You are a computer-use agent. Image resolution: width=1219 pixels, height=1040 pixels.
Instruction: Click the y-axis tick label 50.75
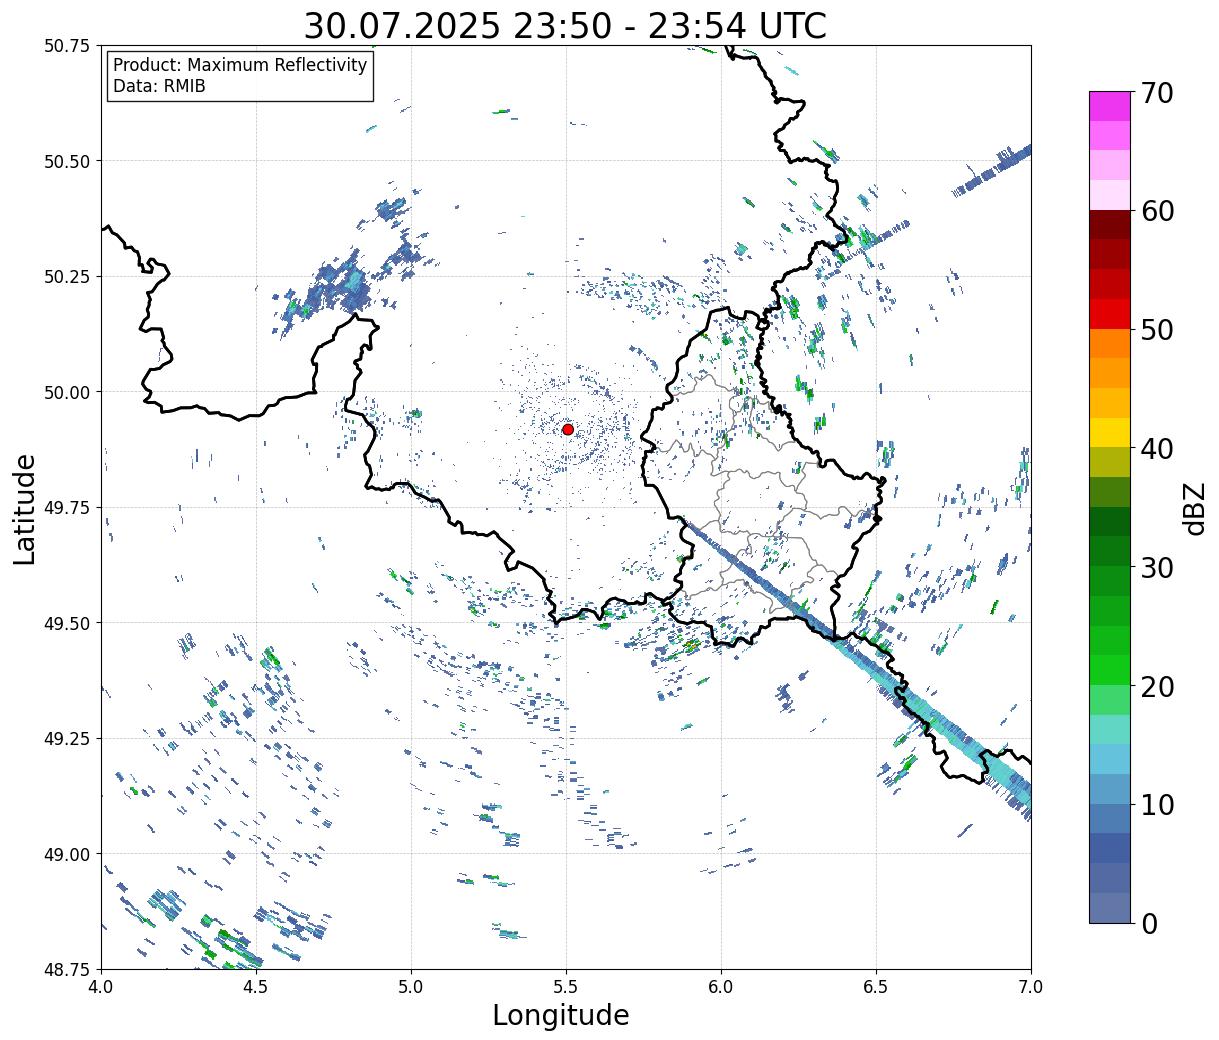[x=69, y=46]
